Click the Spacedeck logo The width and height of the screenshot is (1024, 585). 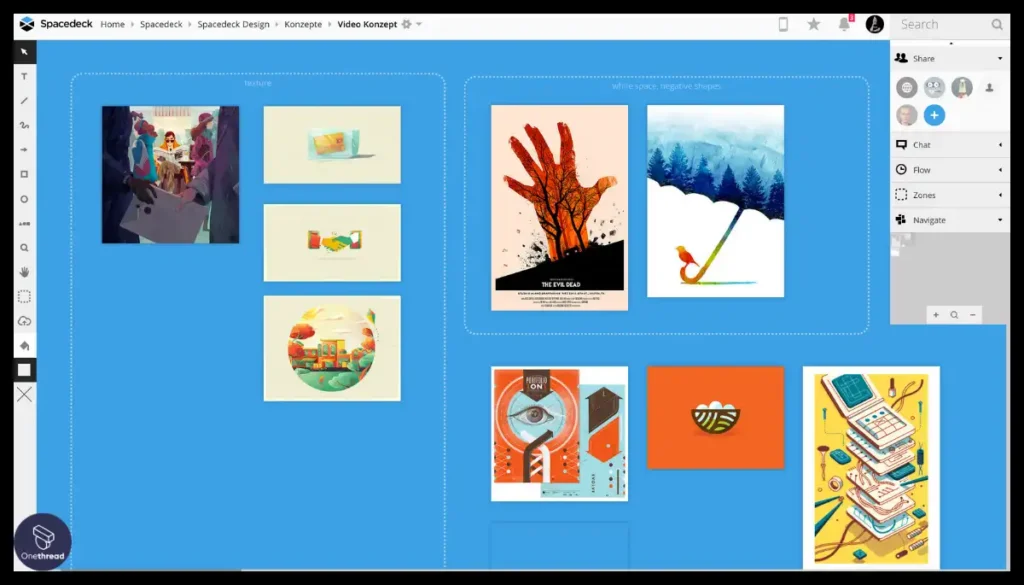[56, 24]
